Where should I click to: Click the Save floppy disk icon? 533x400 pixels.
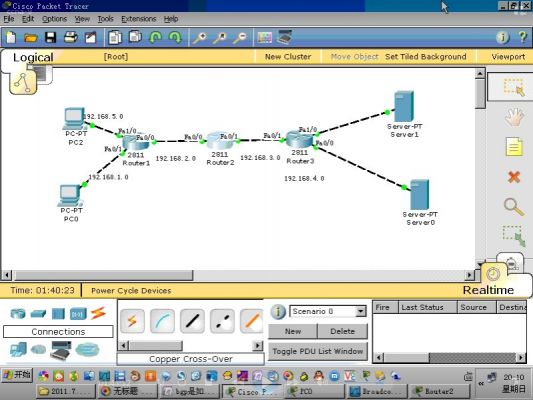(51, 37)
